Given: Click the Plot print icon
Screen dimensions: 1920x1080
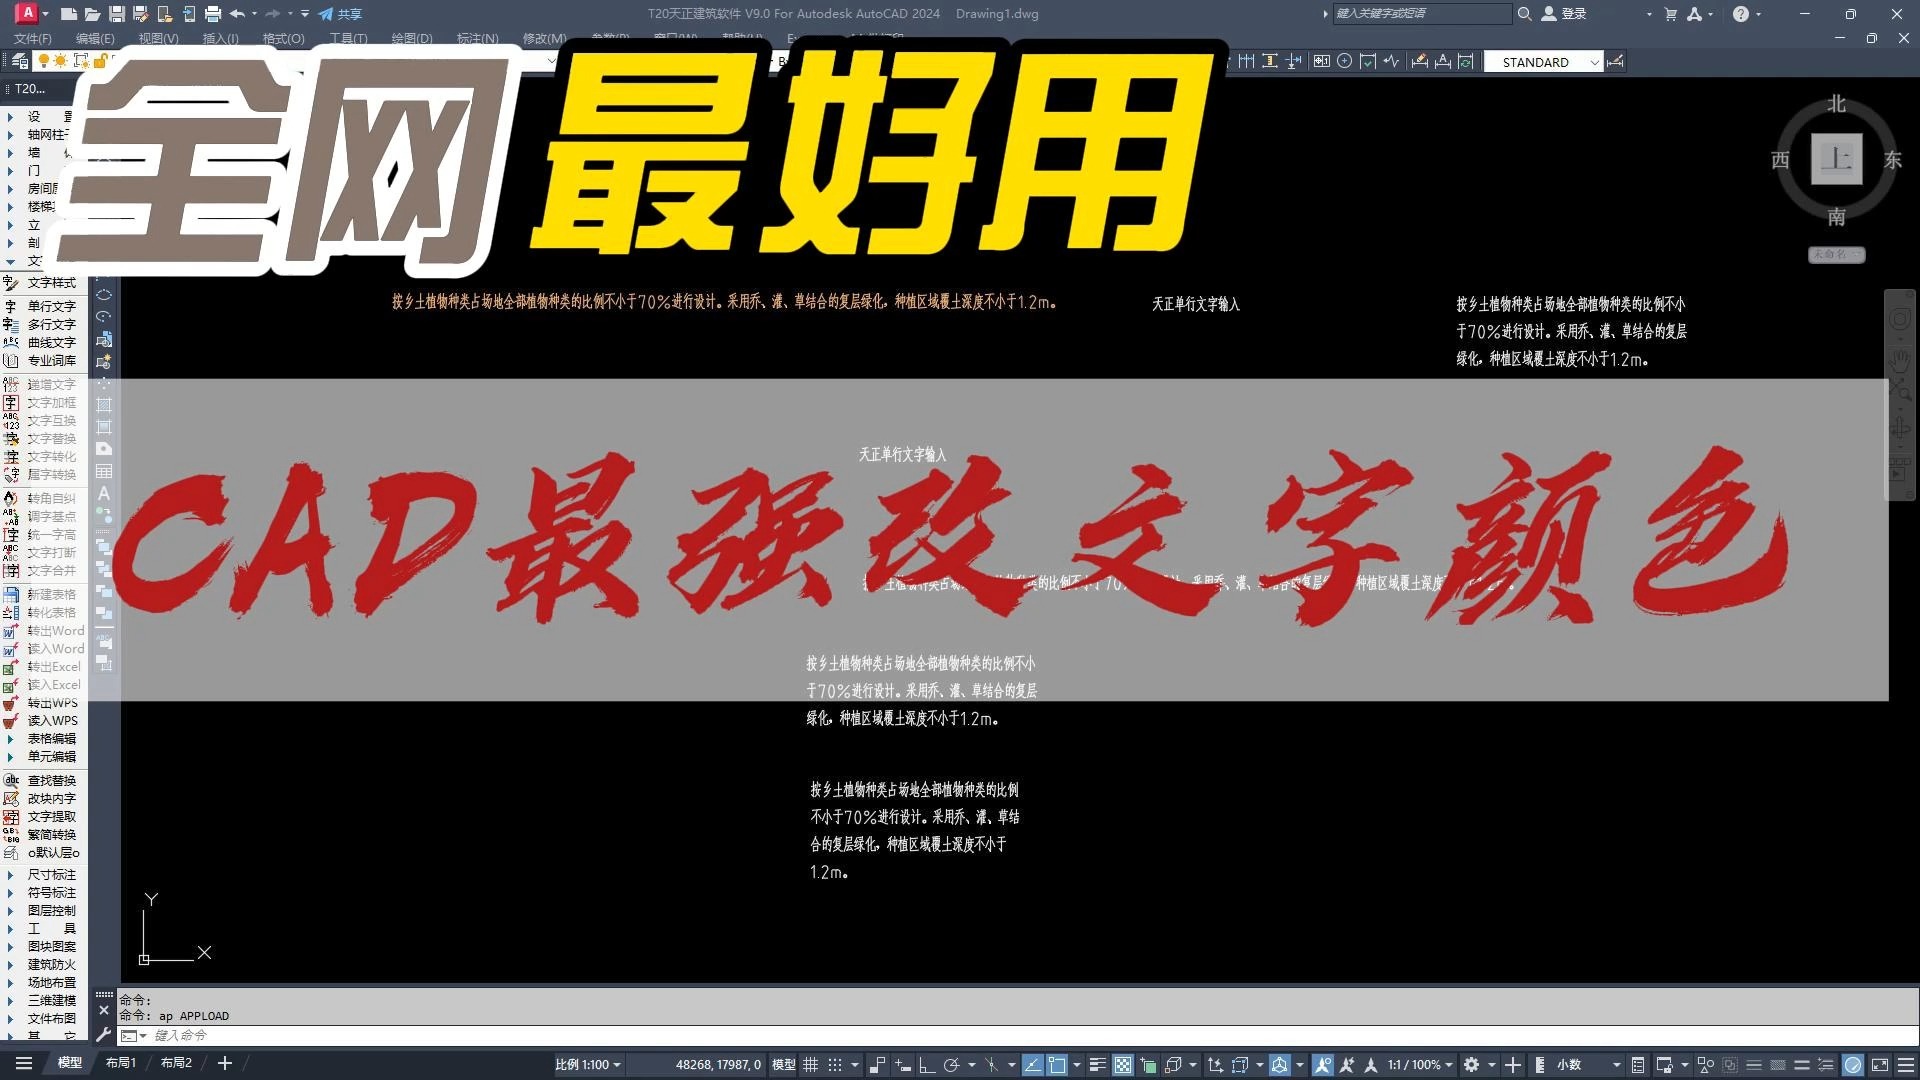Looking at the screenshot, I should (212, 14).
